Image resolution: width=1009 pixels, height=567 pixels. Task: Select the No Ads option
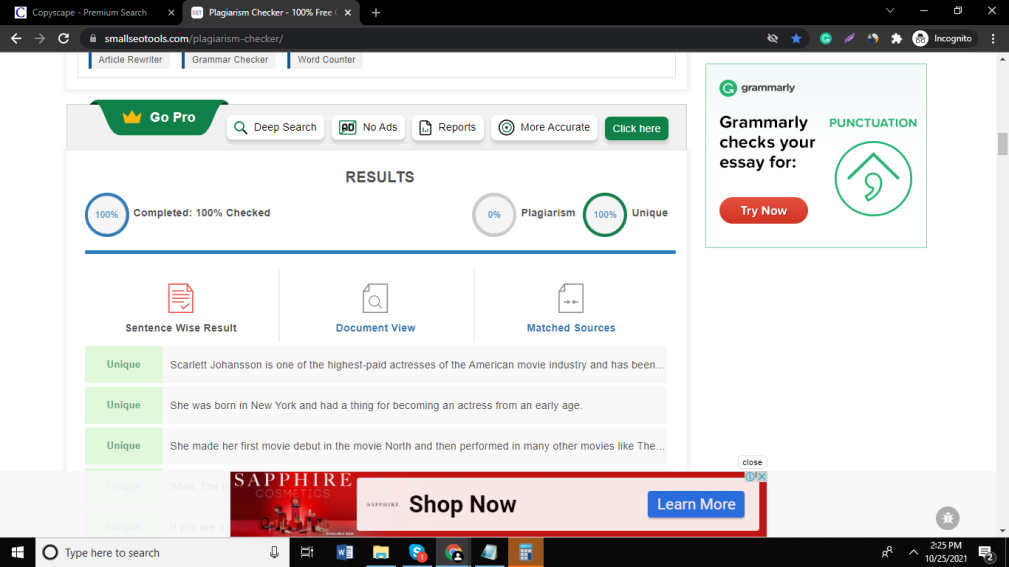(x=368, y=127)
